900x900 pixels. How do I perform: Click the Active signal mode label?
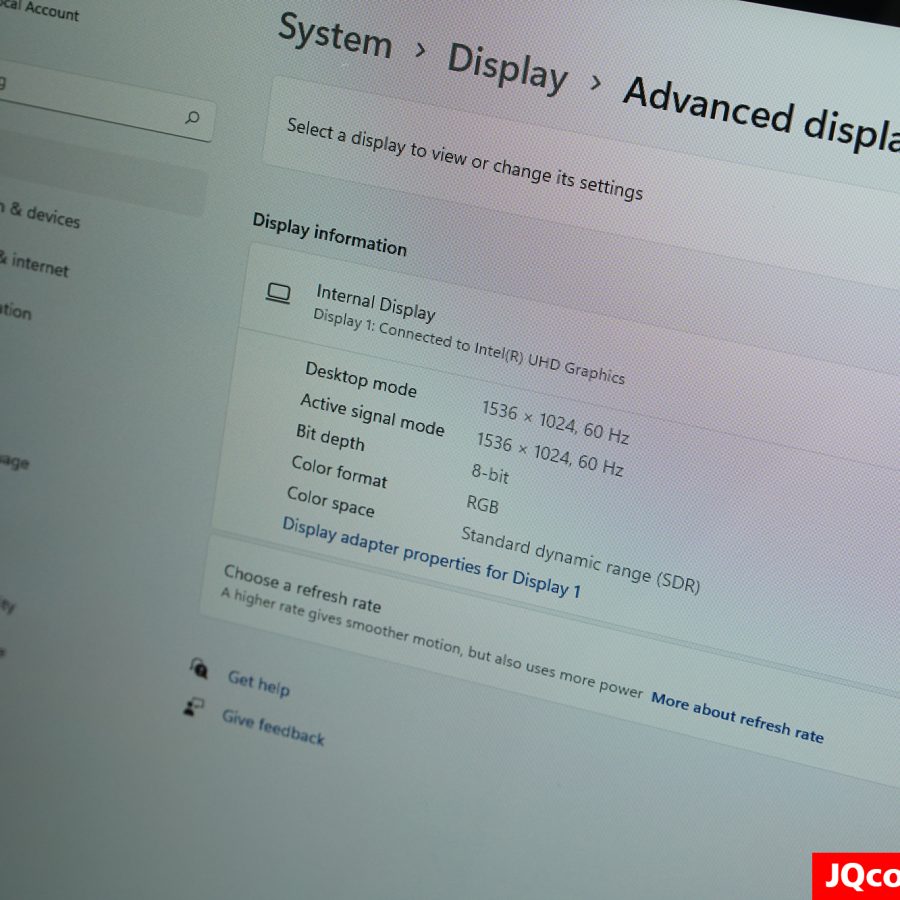373,415
